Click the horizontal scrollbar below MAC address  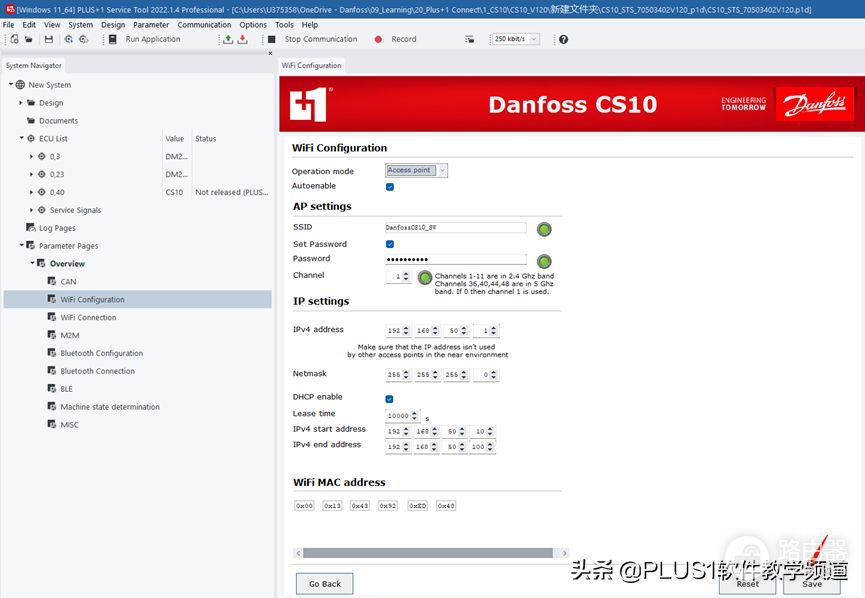click(x=428, y=553)
